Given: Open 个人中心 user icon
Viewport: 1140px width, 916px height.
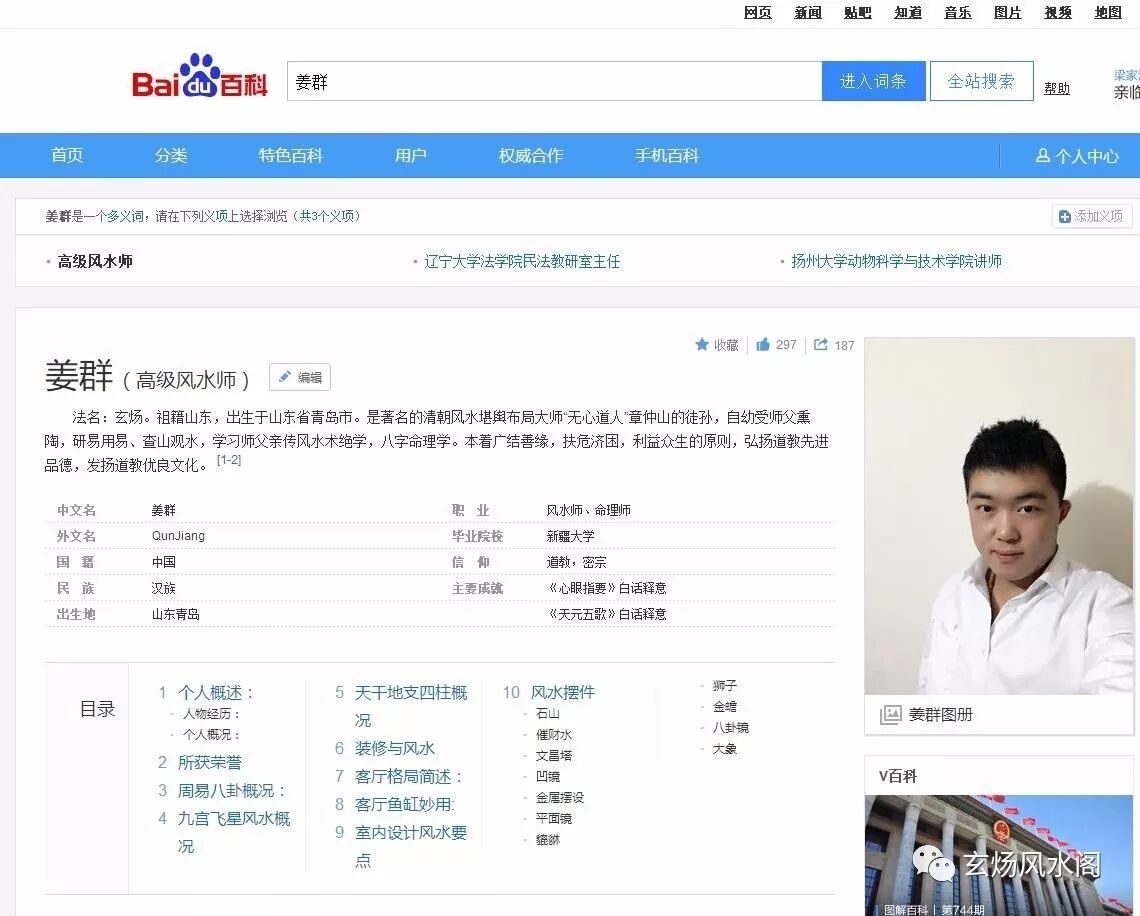Looking at the screenshot, I should click(x=1043, y=156).
